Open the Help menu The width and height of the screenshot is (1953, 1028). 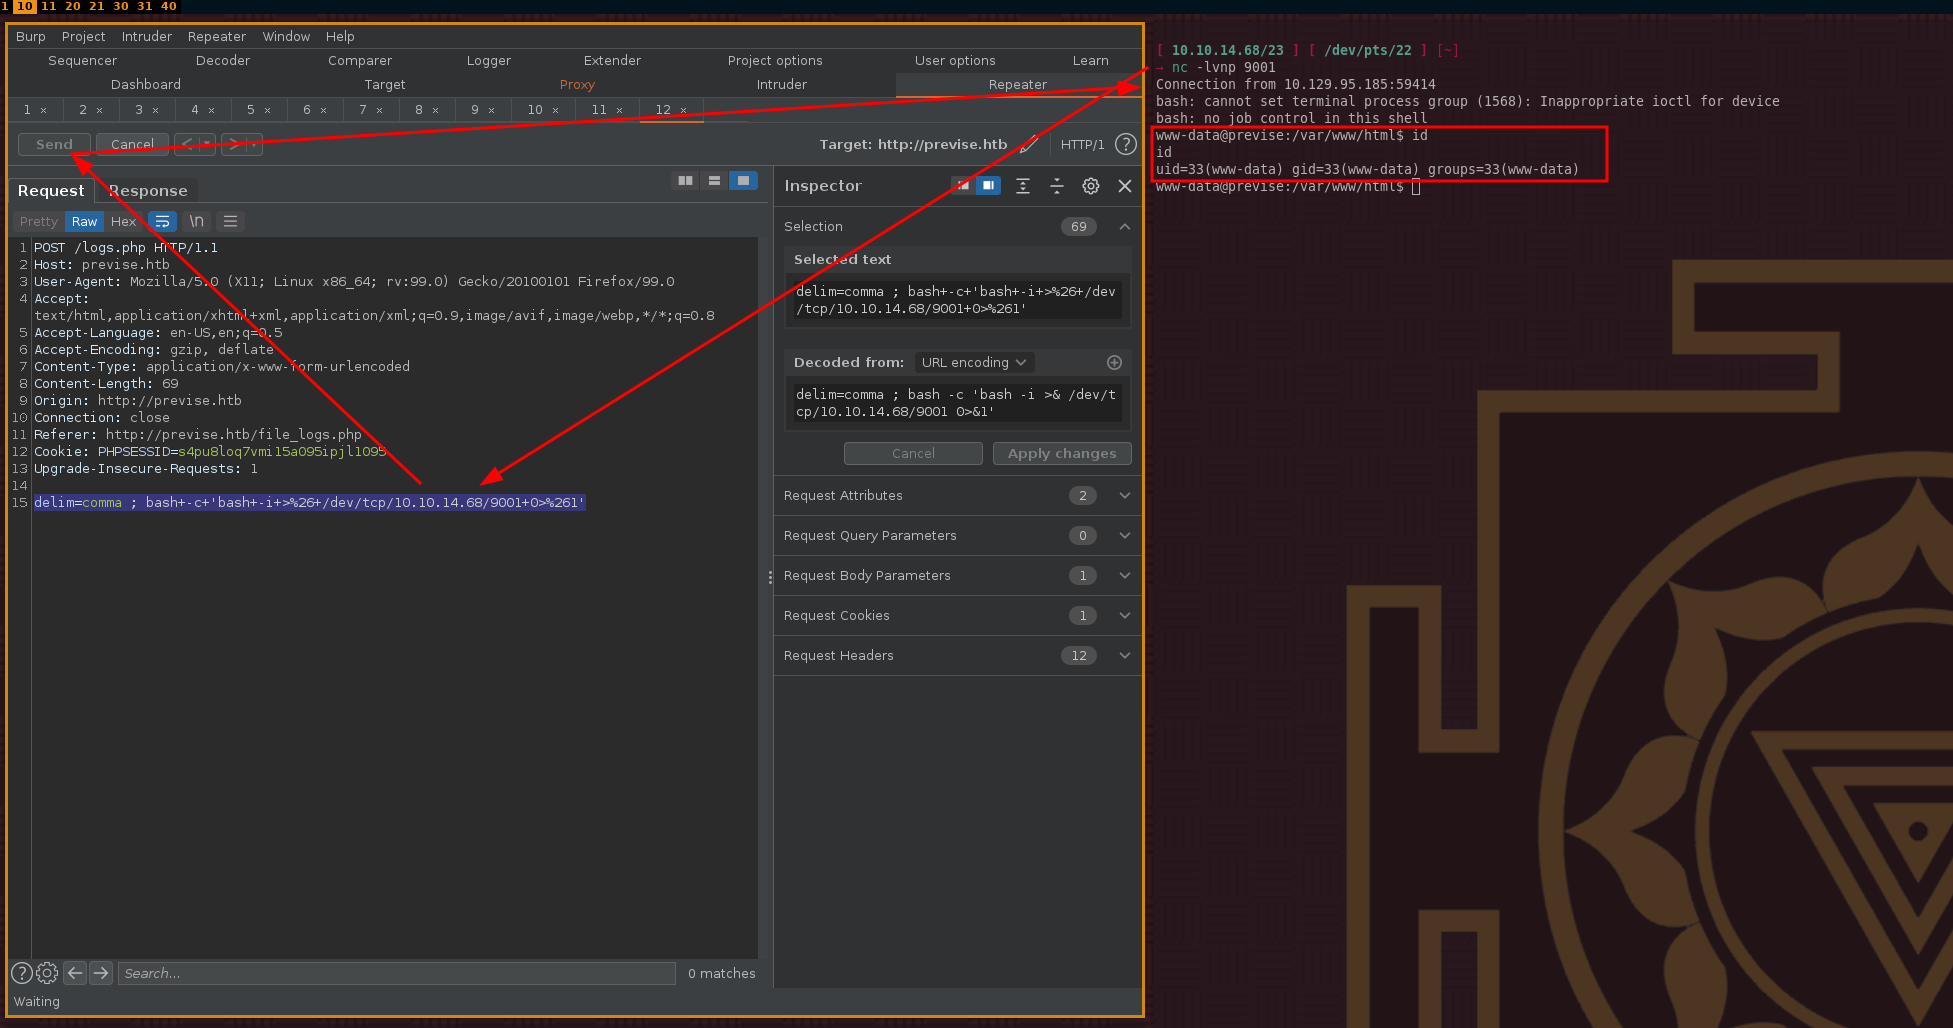(x=340, y=36)
